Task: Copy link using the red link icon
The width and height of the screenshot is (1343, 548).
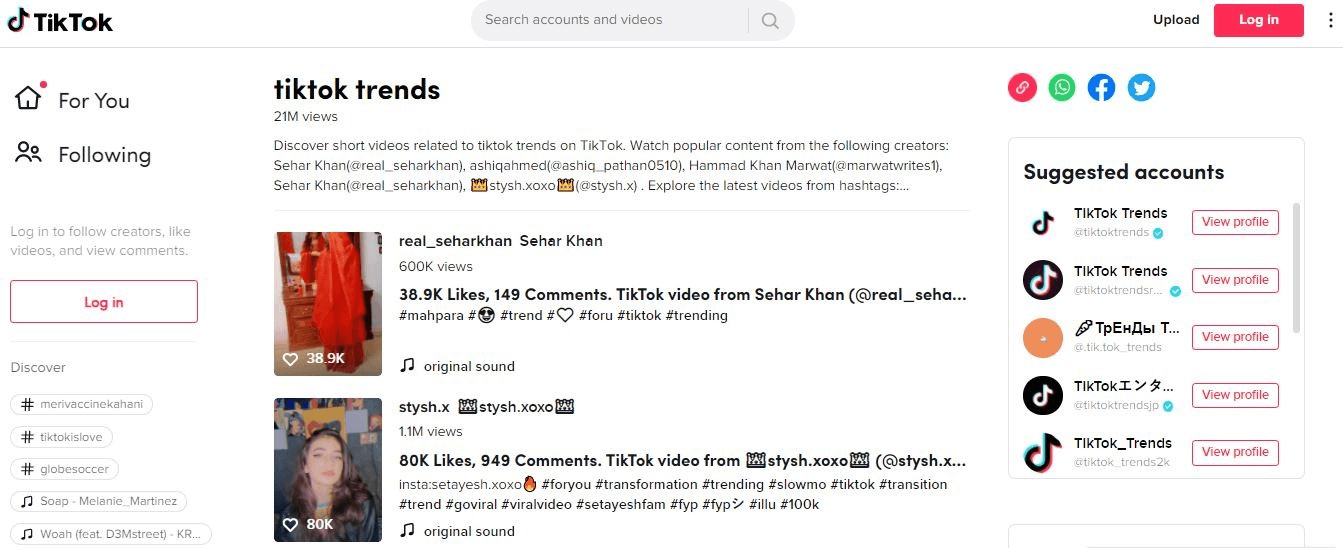Action: point(1022,88)
